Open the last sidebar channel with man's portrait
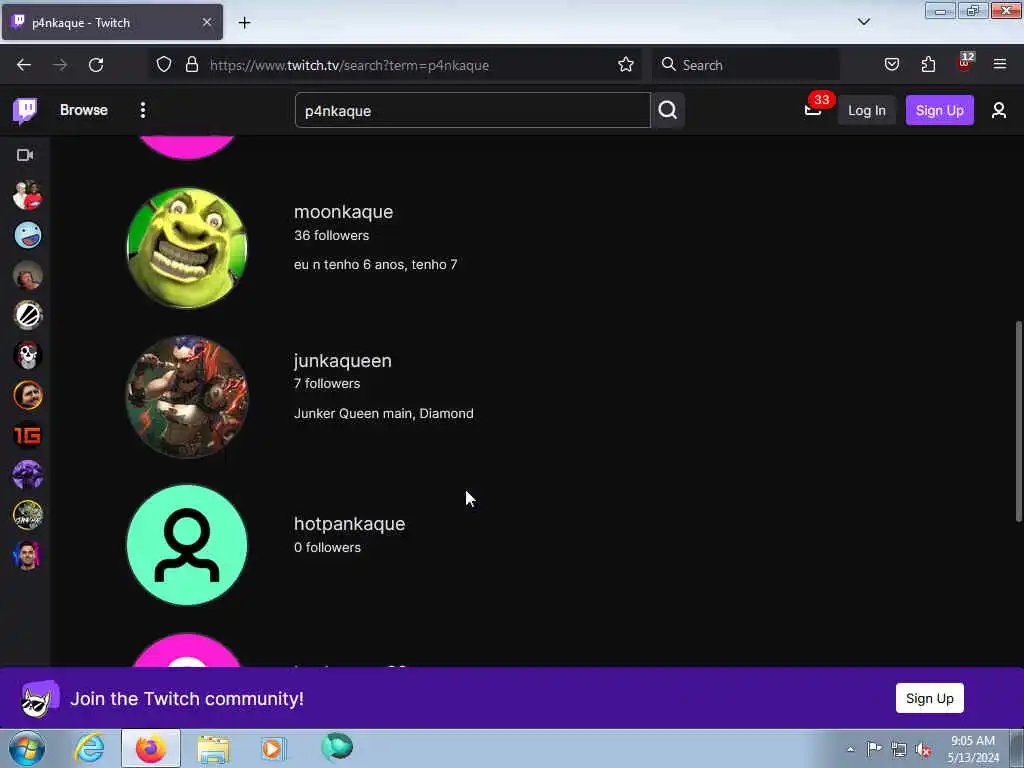 coord(27,555)
